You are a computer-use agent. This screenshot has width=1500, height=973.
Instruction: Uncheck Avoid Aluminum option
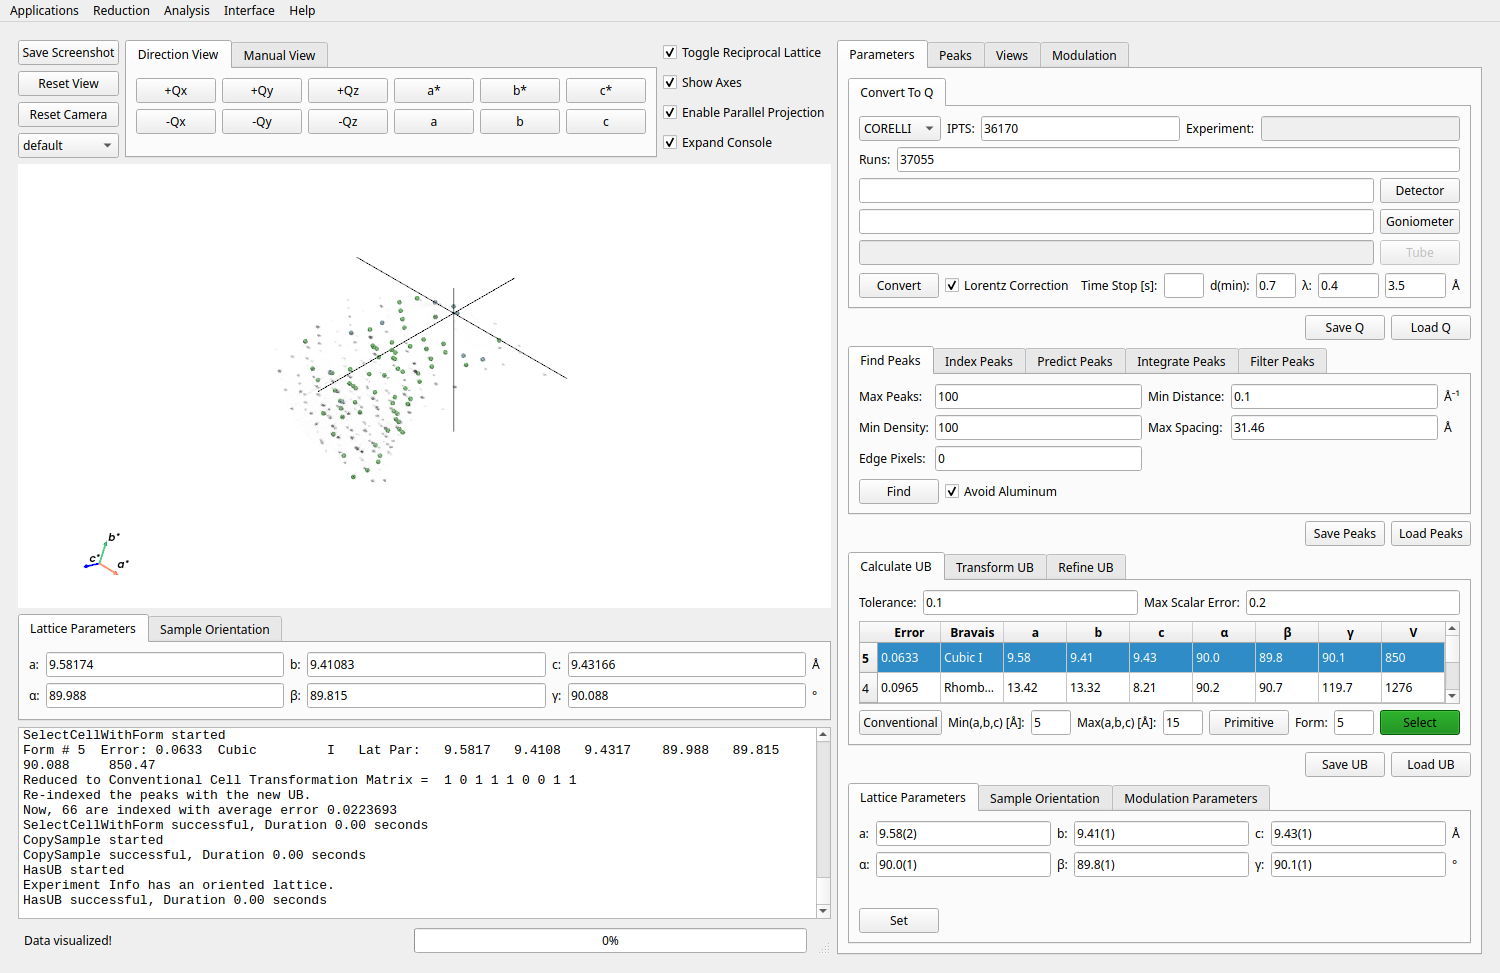point(952,491)
